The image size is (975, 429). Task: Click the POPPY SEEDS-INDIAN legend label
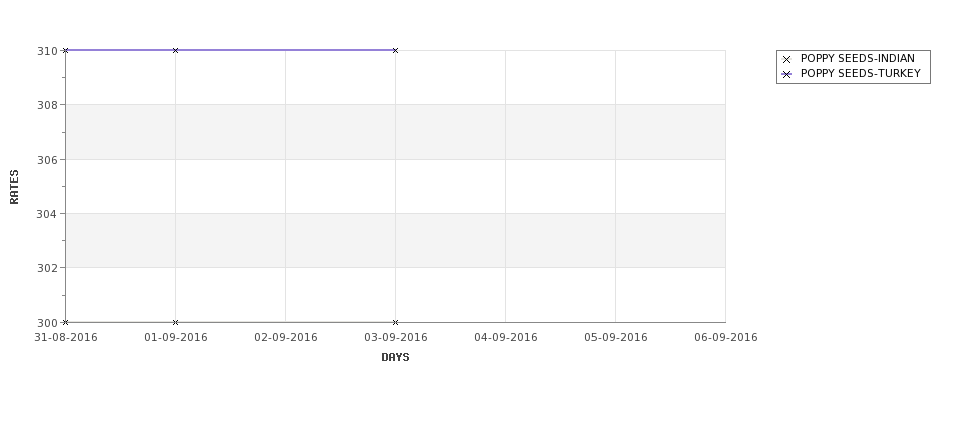(x=857, y=58)
